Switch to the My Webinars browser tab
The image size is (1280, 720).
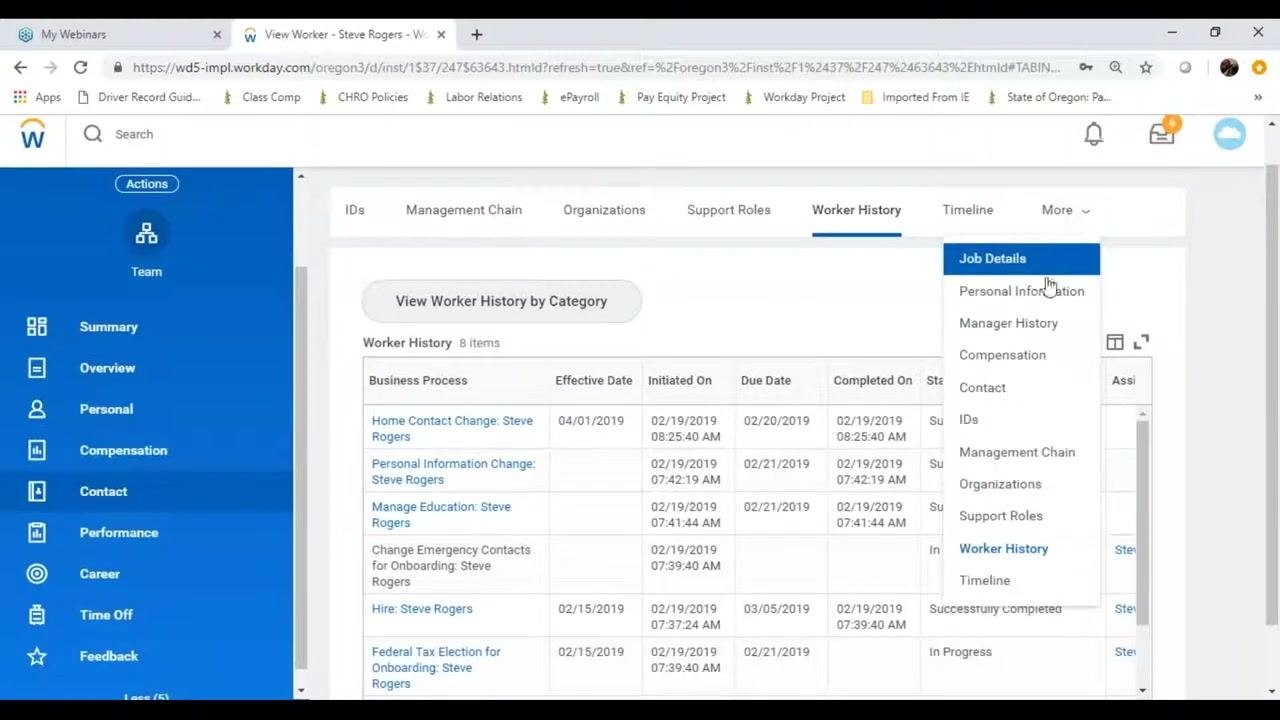coord(119,34)
